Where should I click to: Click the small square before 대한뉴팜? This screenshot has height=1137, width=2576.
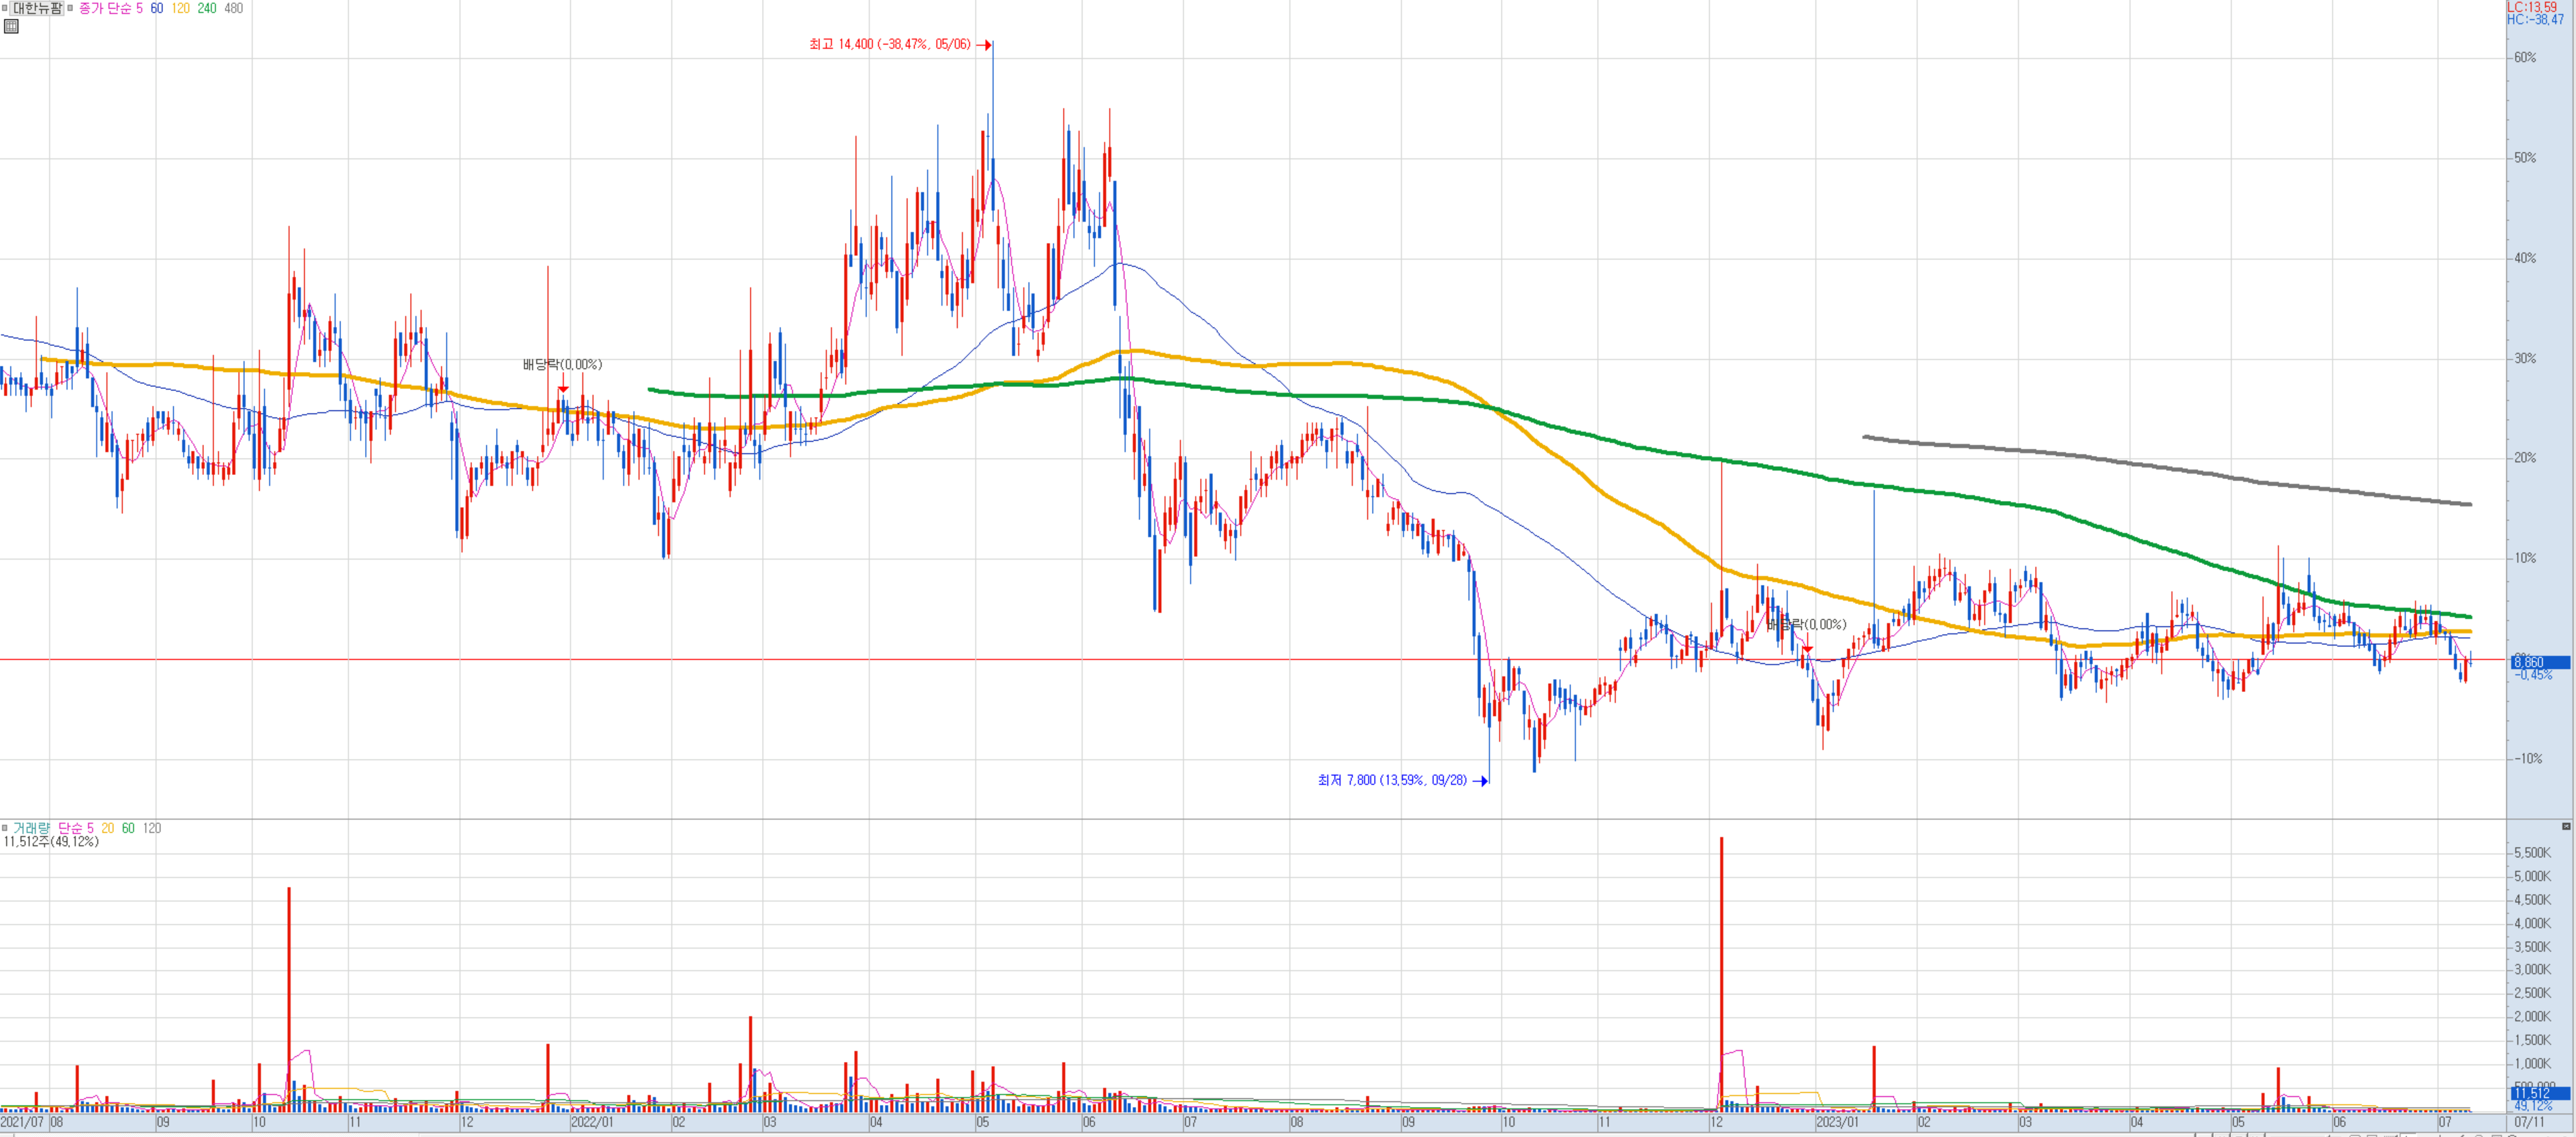click(x=5, y=8)
